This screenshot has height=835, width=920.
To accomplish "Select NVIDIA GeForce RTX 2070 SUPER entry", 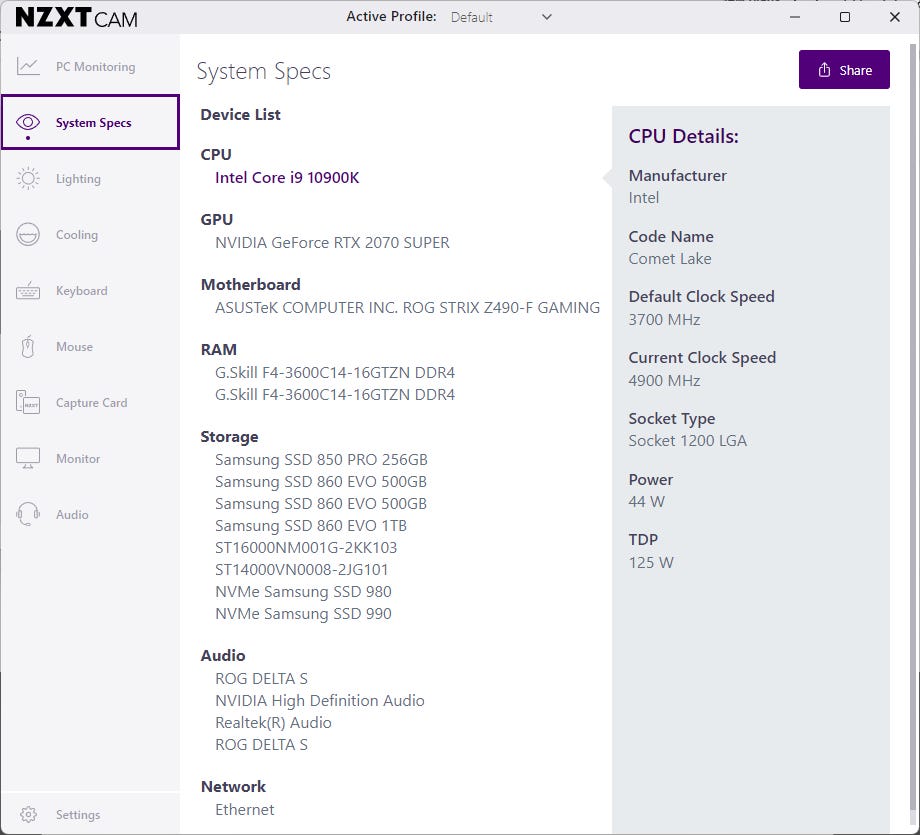I will tap(332, 242).
